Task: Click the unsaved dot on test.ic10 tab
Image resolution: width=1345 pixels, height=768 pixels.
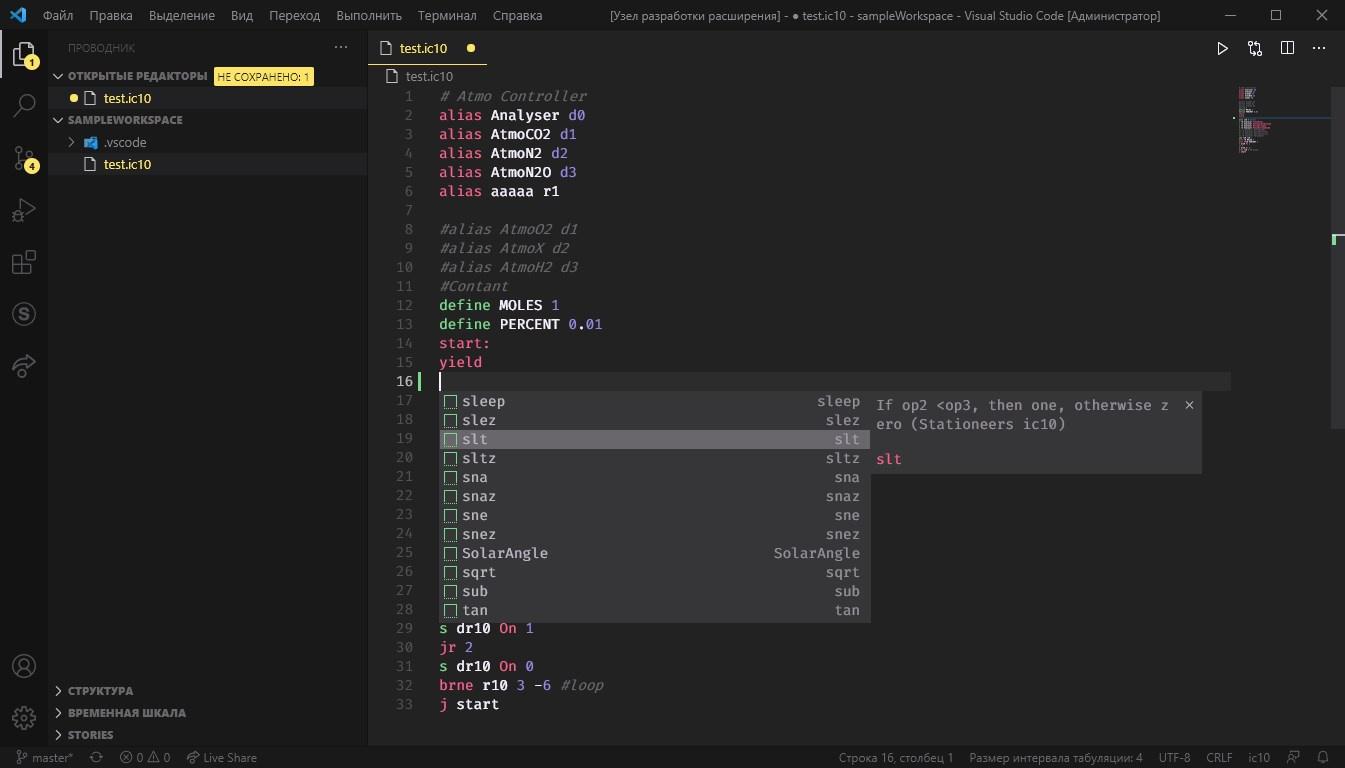Action: click(x=471, y=48)
